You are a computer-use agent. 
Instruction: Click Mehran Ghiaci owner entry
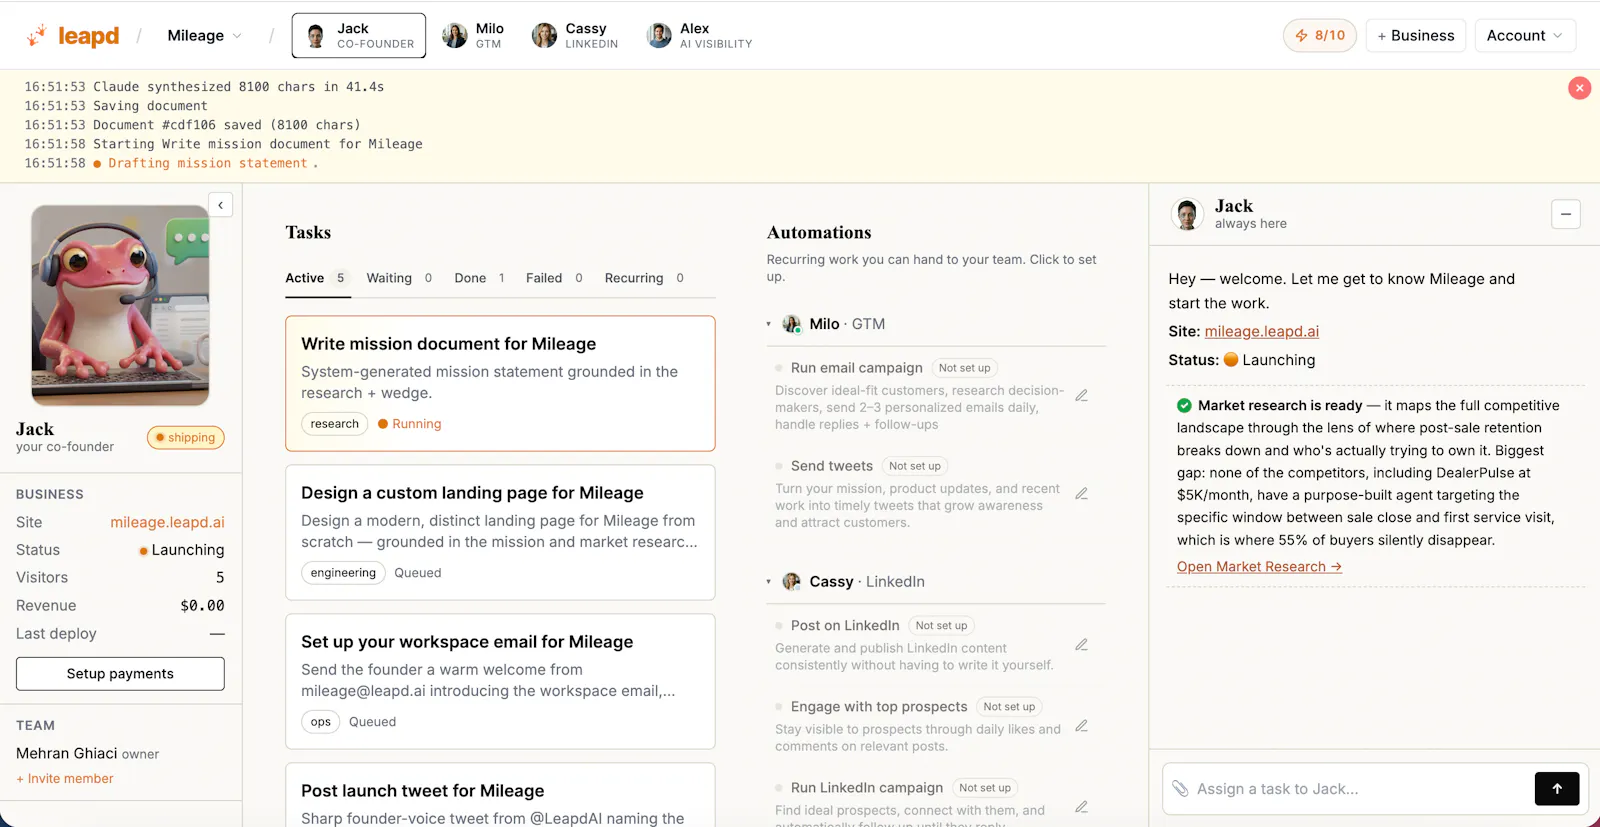[x=88, y=754]
